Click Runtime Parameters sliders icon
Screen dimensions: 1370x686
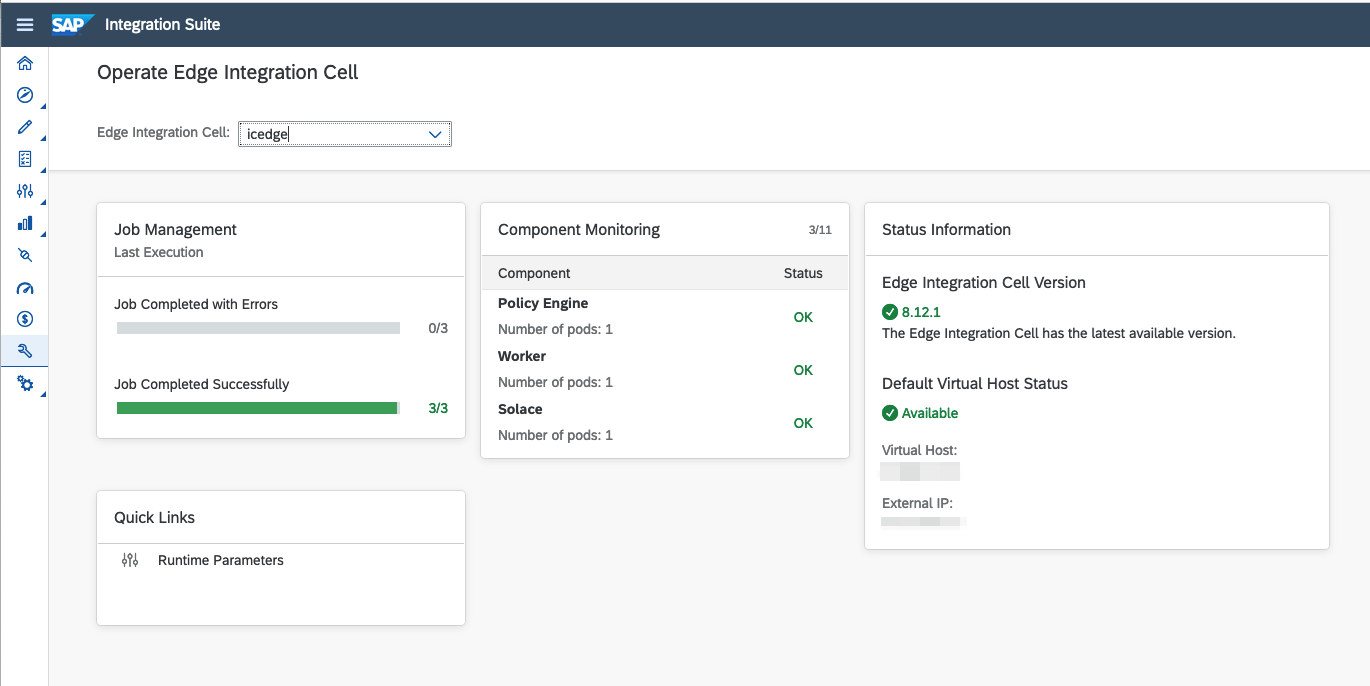[129, 560]
